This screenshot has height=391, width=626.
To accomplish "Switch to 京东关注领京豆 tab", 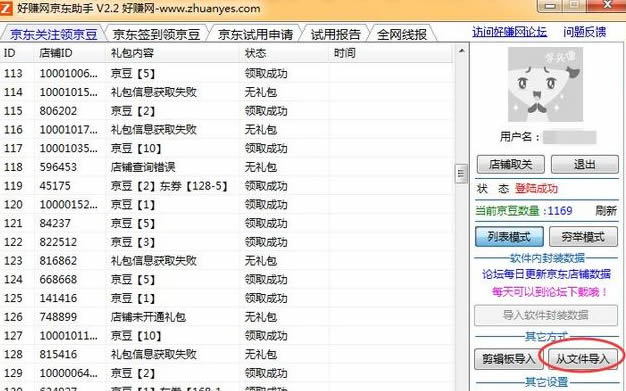I will (53, 34).
